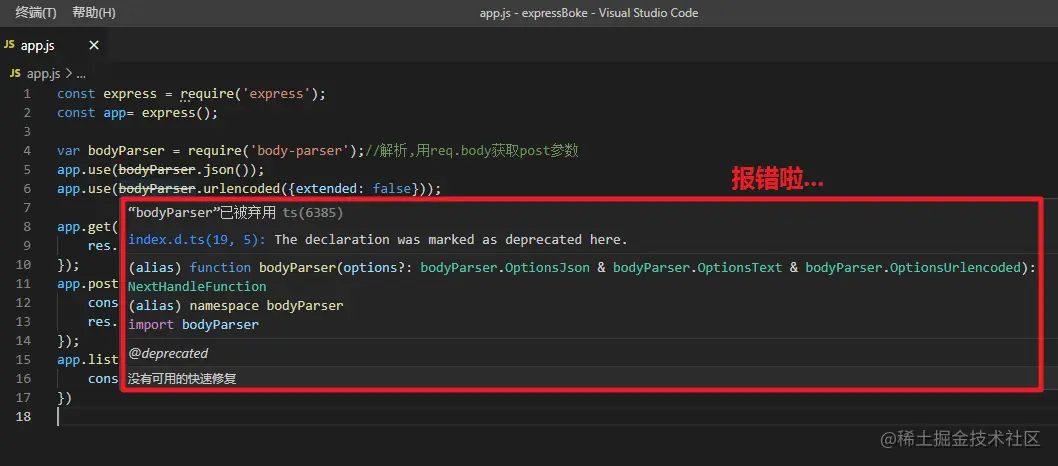Click the struck-through bodyParser on line 5
Image resolution: width=1058 pixels, height=466 pixels.
157,169
